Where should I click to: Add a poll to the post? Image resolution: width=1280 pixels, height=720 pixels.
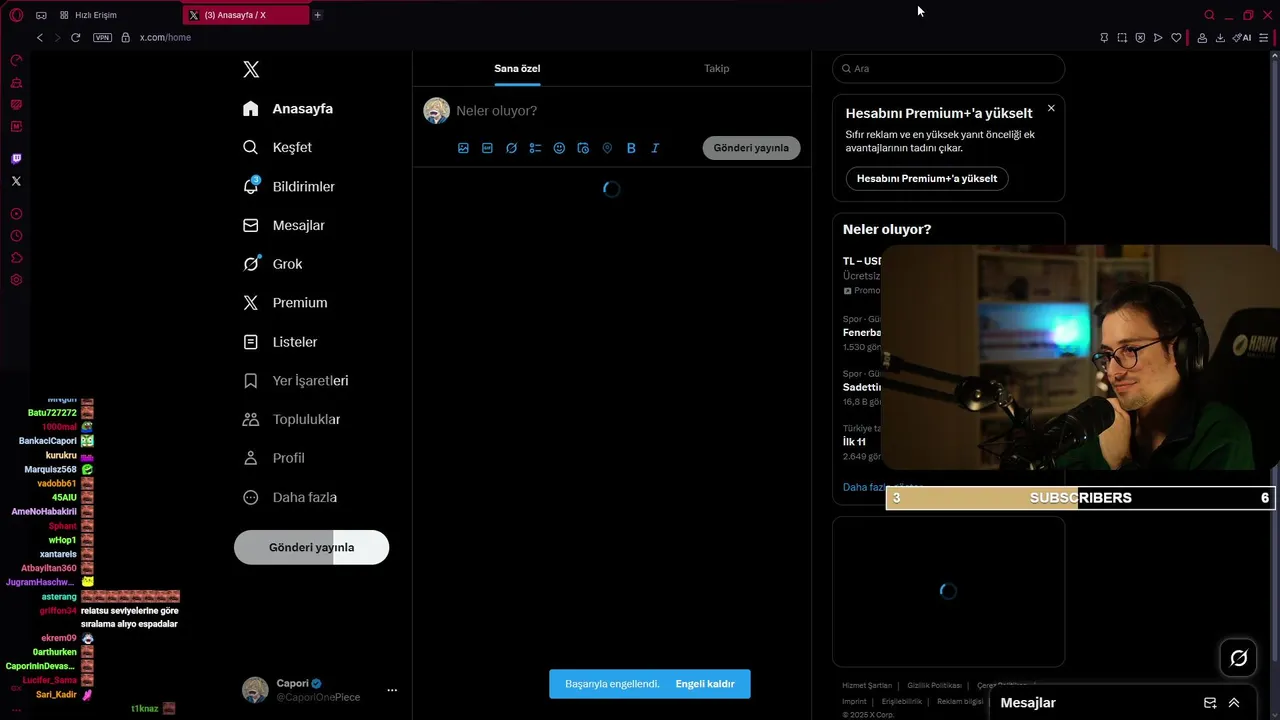[535, 148]
